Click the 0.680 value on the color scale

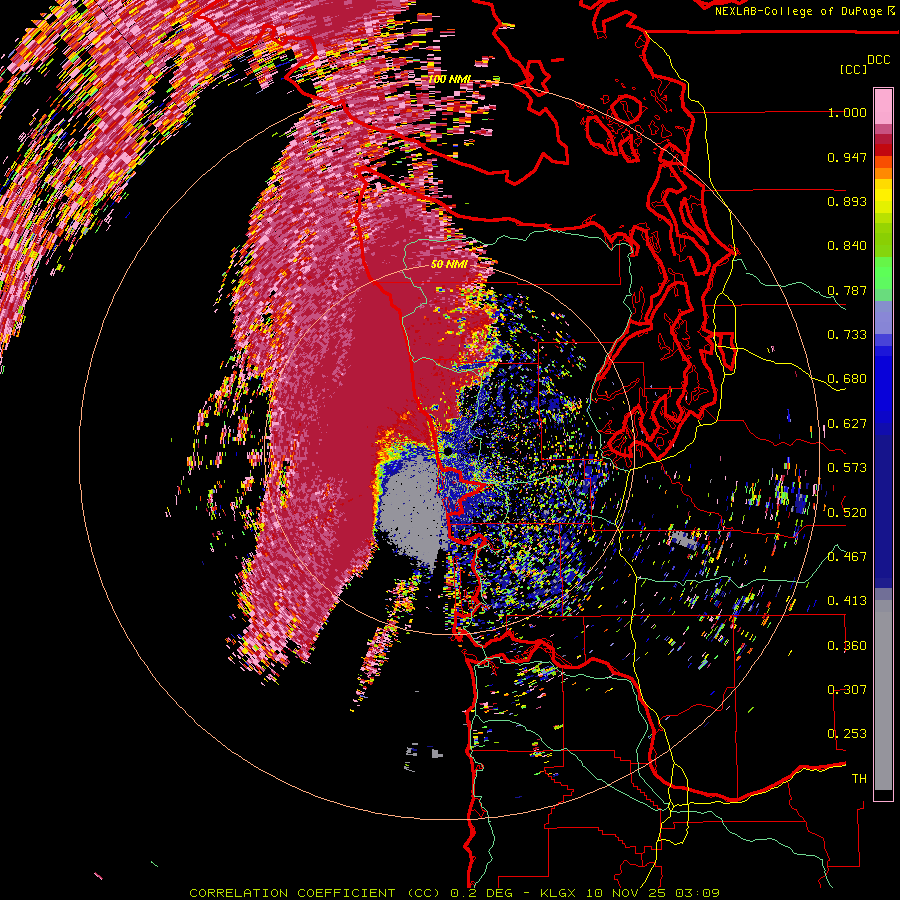coord(847,379)
